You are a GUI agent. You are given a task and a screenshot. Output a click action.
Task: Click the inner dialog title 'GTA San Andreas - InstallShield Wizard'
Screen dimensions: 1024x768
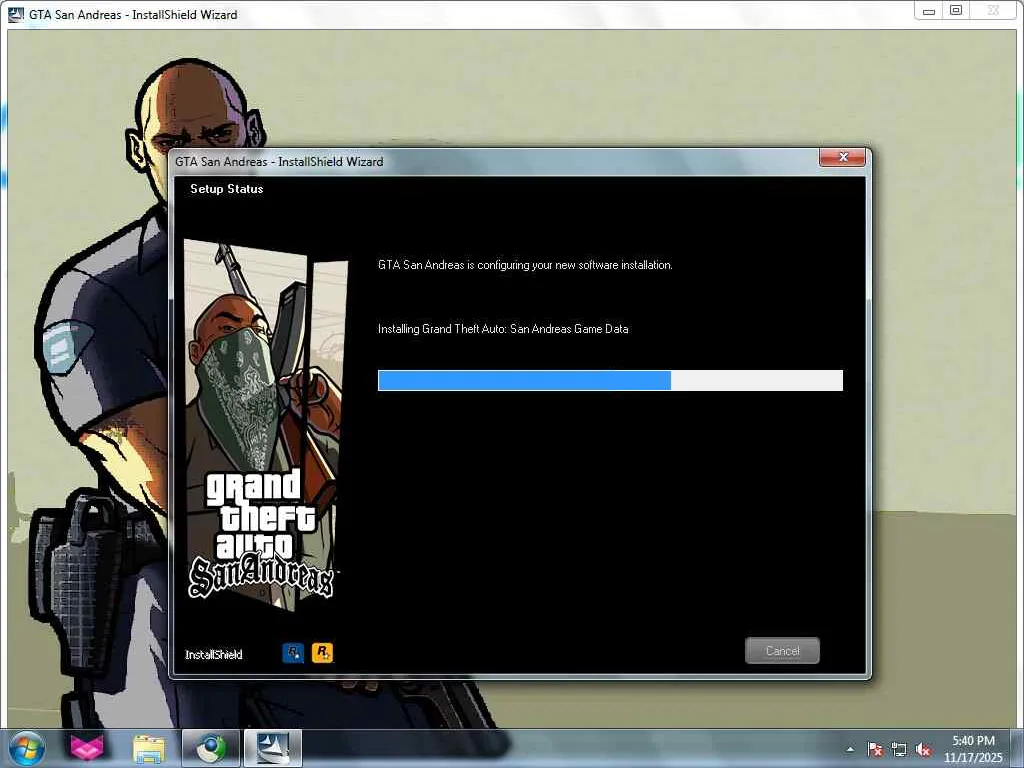coord(279,161)
